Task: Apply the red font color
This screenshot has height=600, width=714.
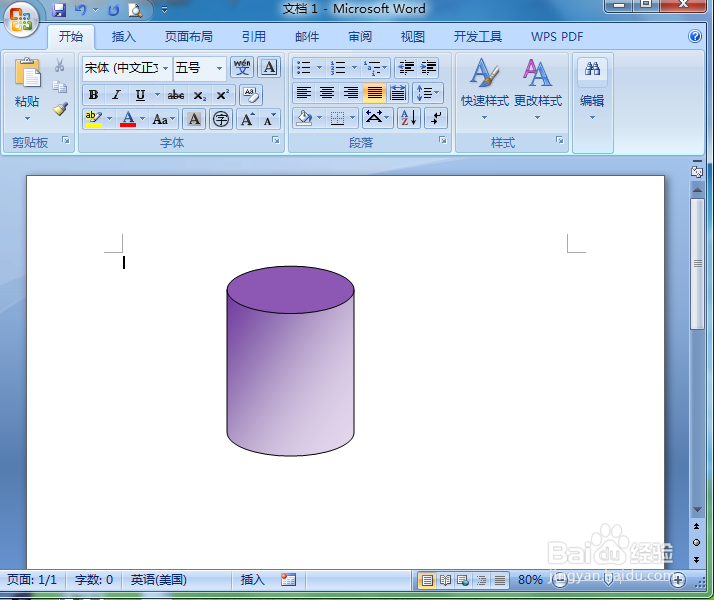Action: click(128, 119)
